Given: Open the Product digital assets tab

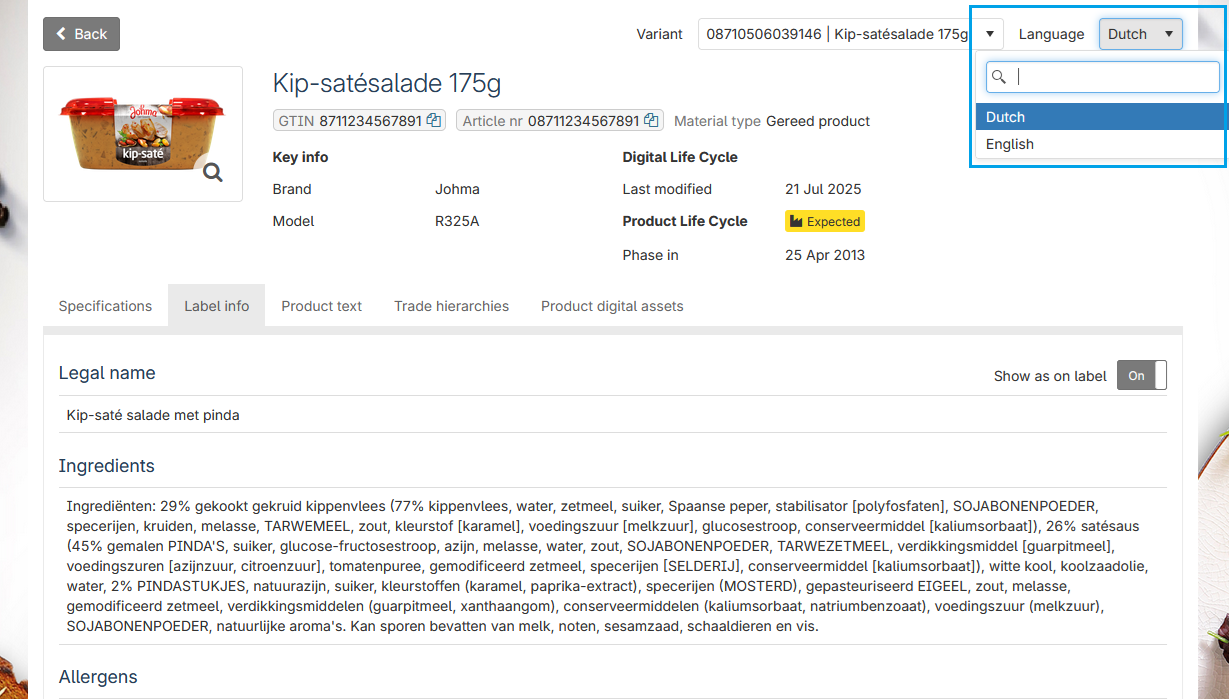Looking at the screenshot, I should (612, 306).
